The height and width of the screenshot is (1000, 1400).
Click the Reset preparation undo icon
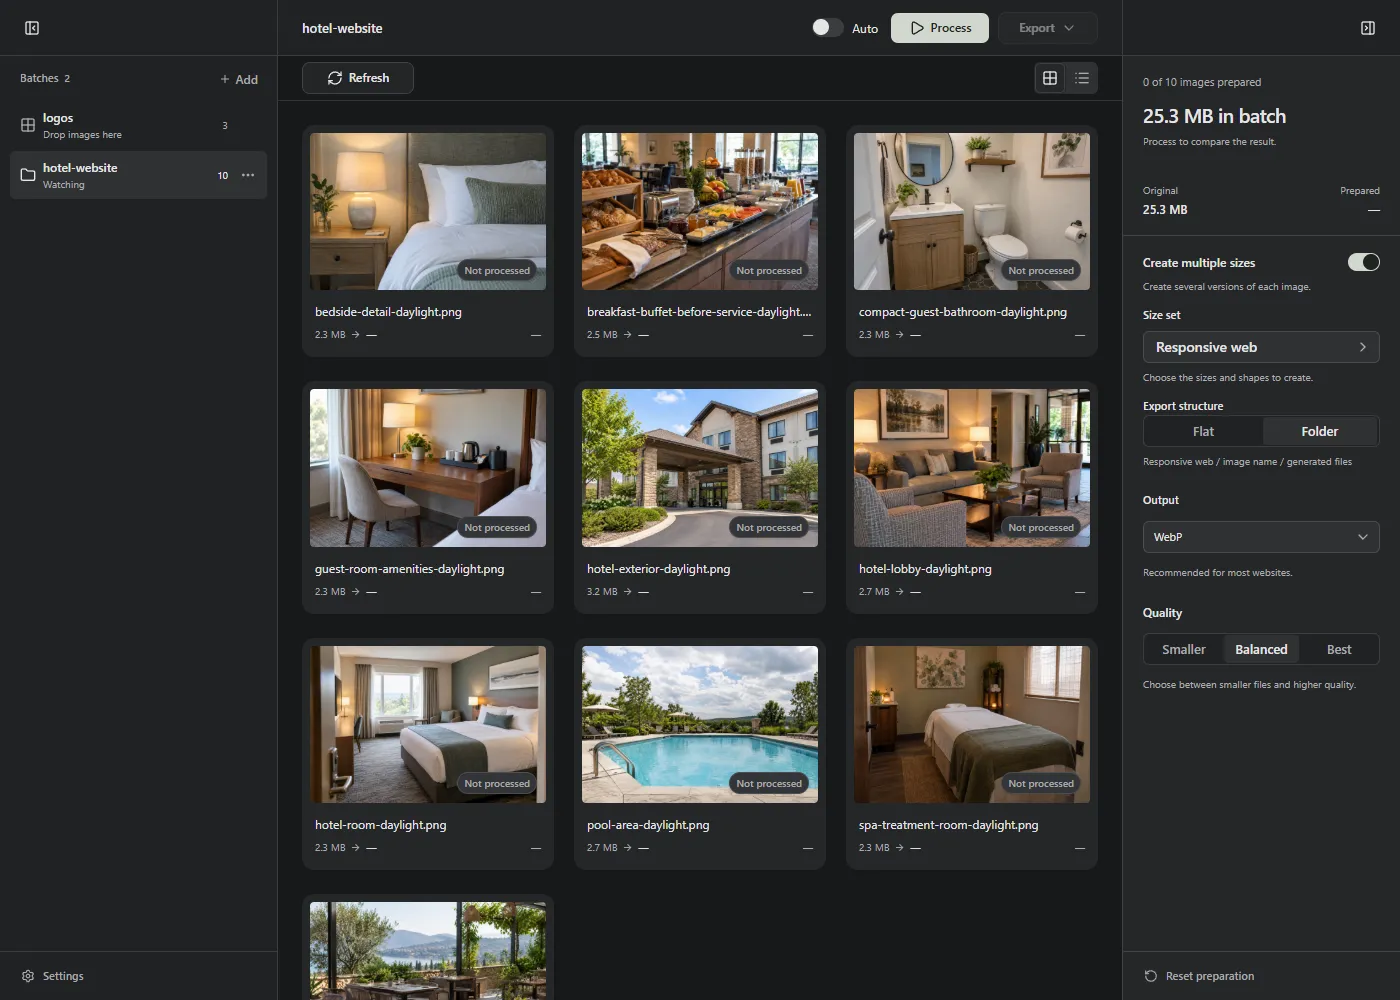pos(1151,976)
